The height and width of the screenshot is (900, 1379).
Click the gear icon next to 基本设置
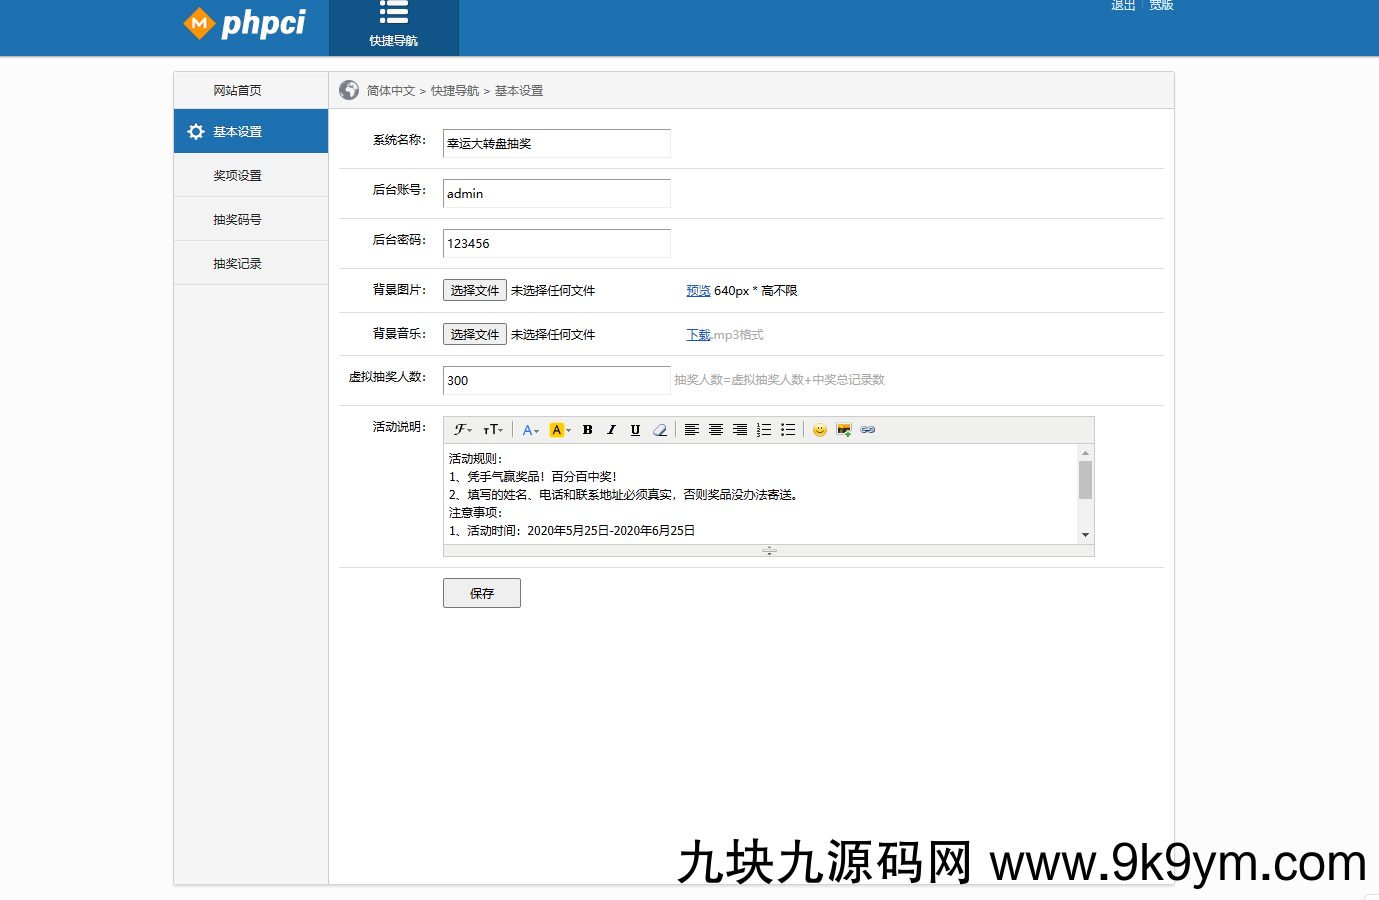click(x=195, y=131)
